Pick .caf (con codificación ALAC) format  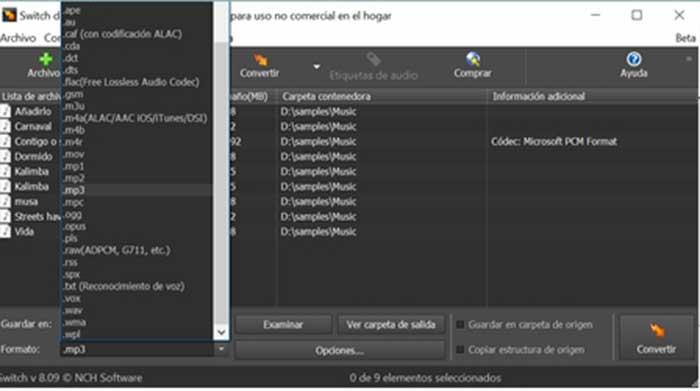coord(137,34)
